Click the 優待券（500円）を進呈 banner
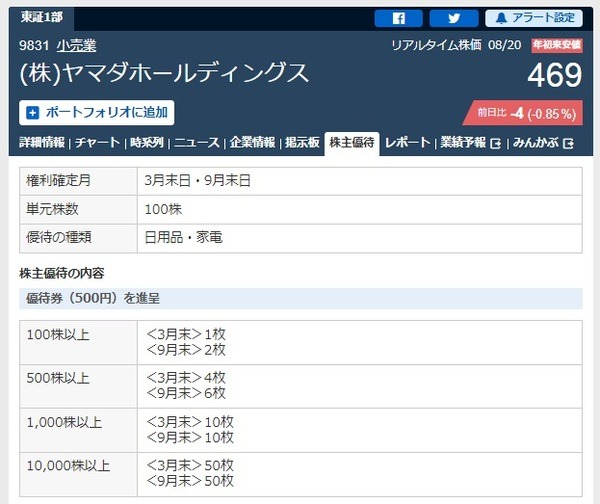 pos(301,298)
